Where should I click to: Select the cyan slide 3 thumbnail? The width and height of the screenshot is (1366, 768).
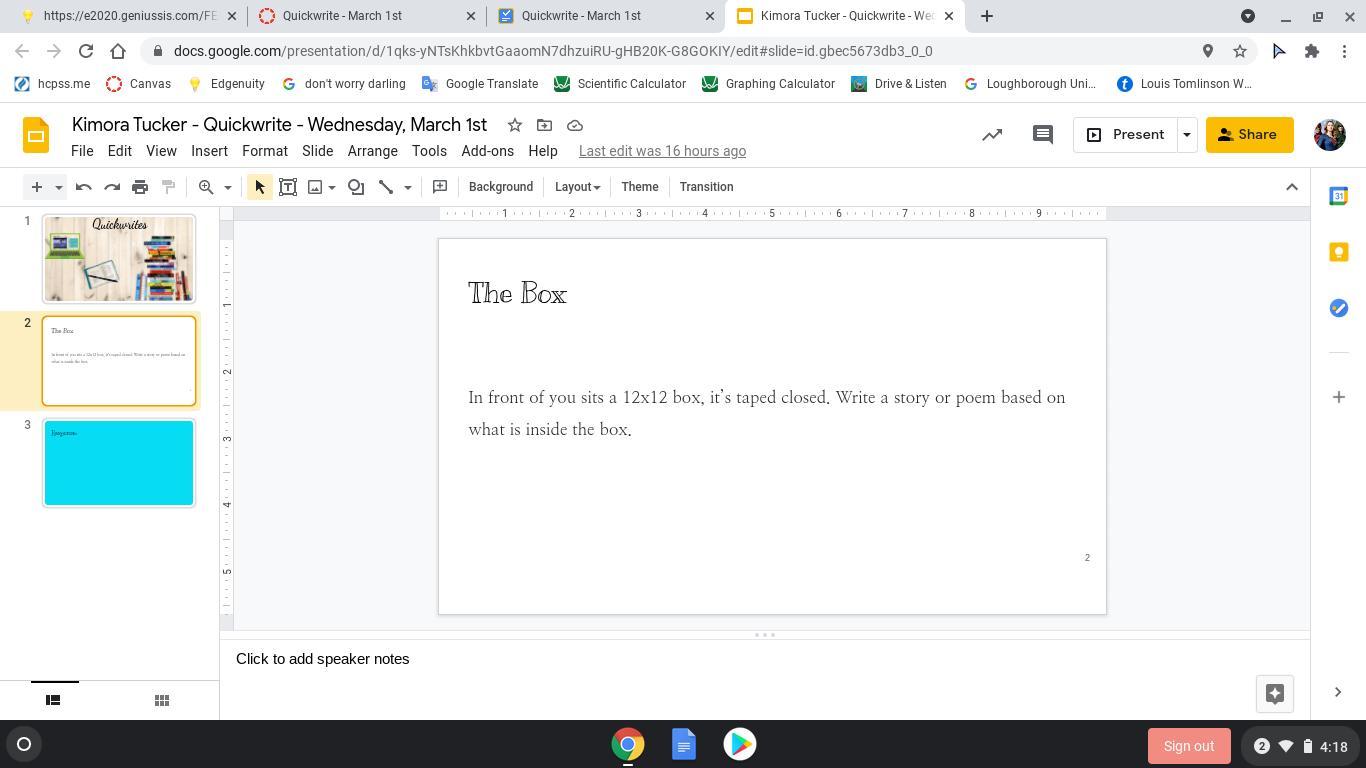click(x=119, y=463)
